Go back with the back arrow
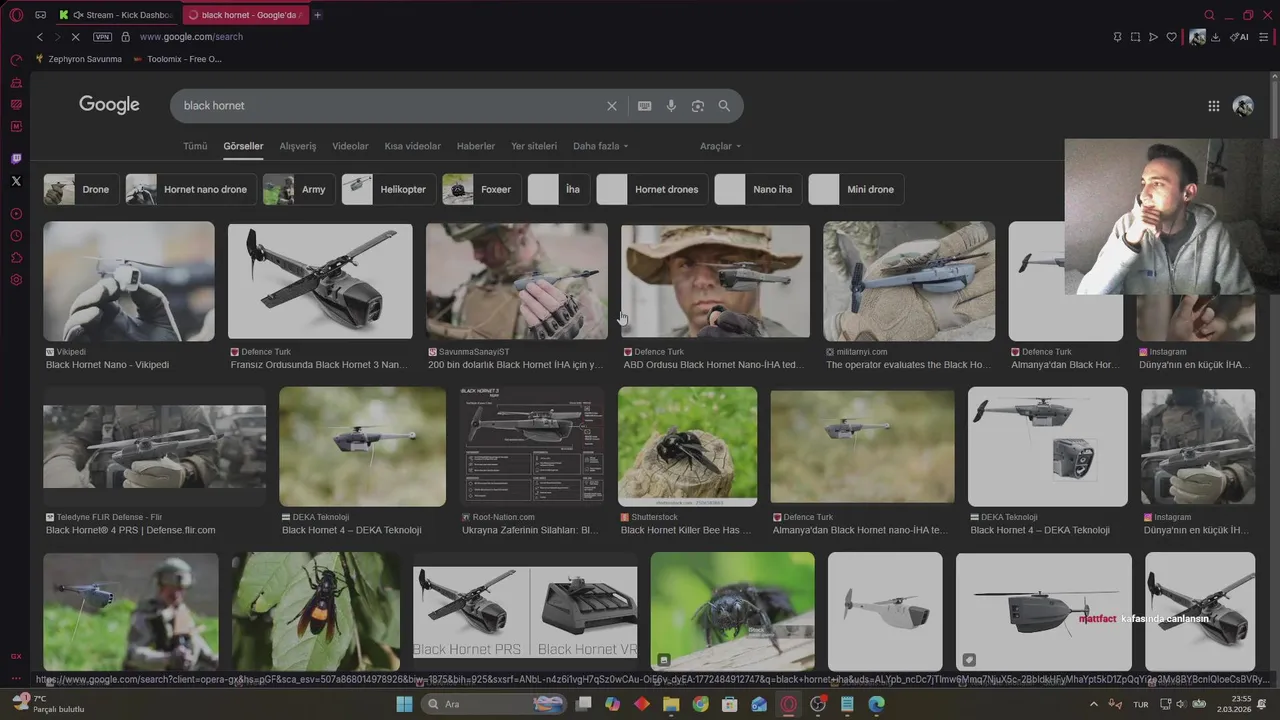 tap(40, 37)
